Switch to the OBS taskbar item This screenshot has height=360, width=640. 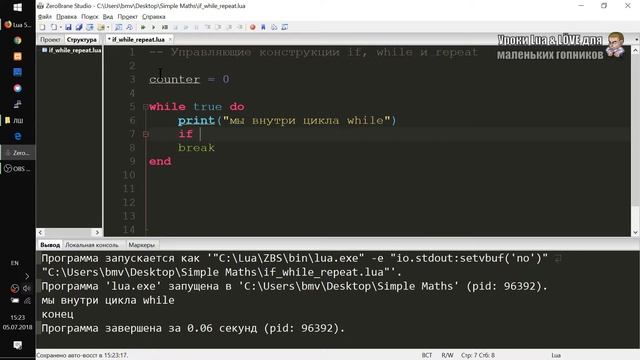18,169
